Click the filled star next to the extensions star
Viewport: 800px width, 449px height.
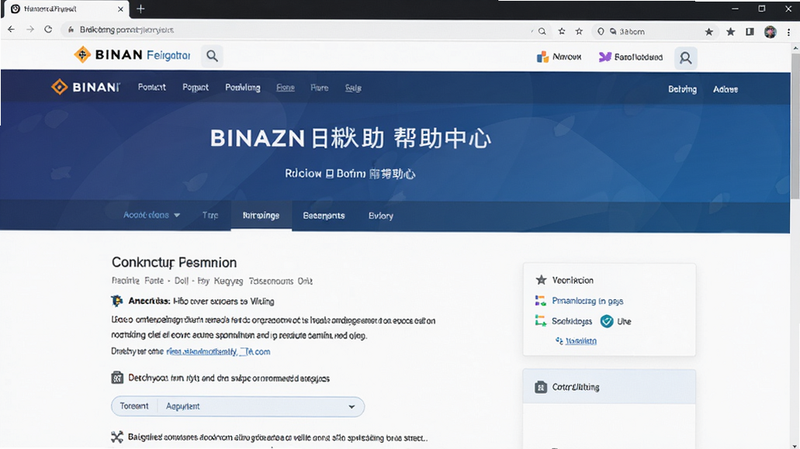[x=709, y=32]
